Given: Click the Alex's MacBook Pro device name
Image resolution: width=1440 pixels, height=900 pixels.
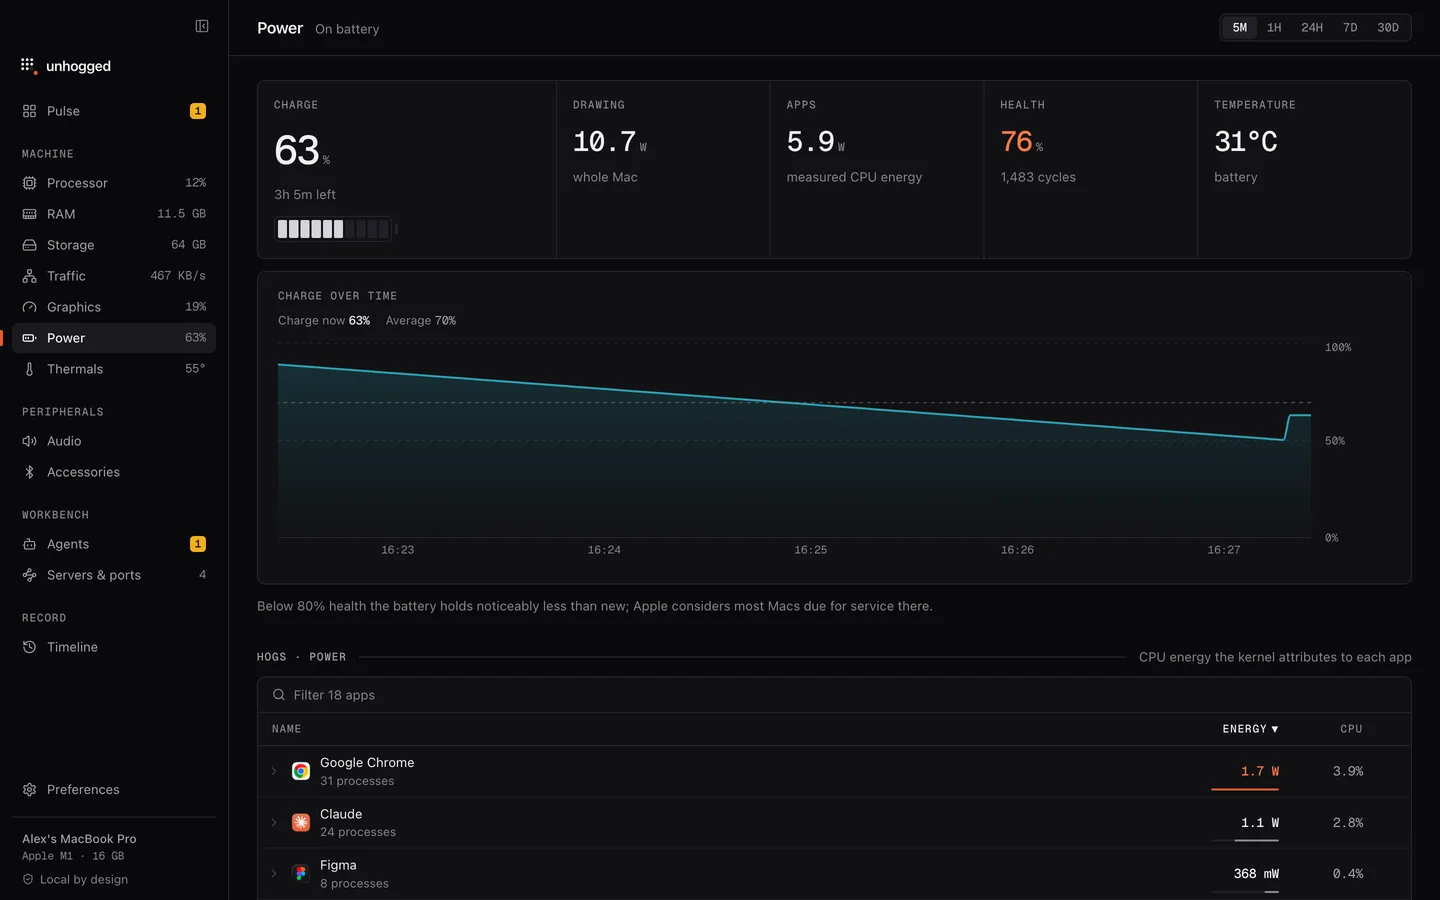Looking at the screenshot, I should 79,839.
